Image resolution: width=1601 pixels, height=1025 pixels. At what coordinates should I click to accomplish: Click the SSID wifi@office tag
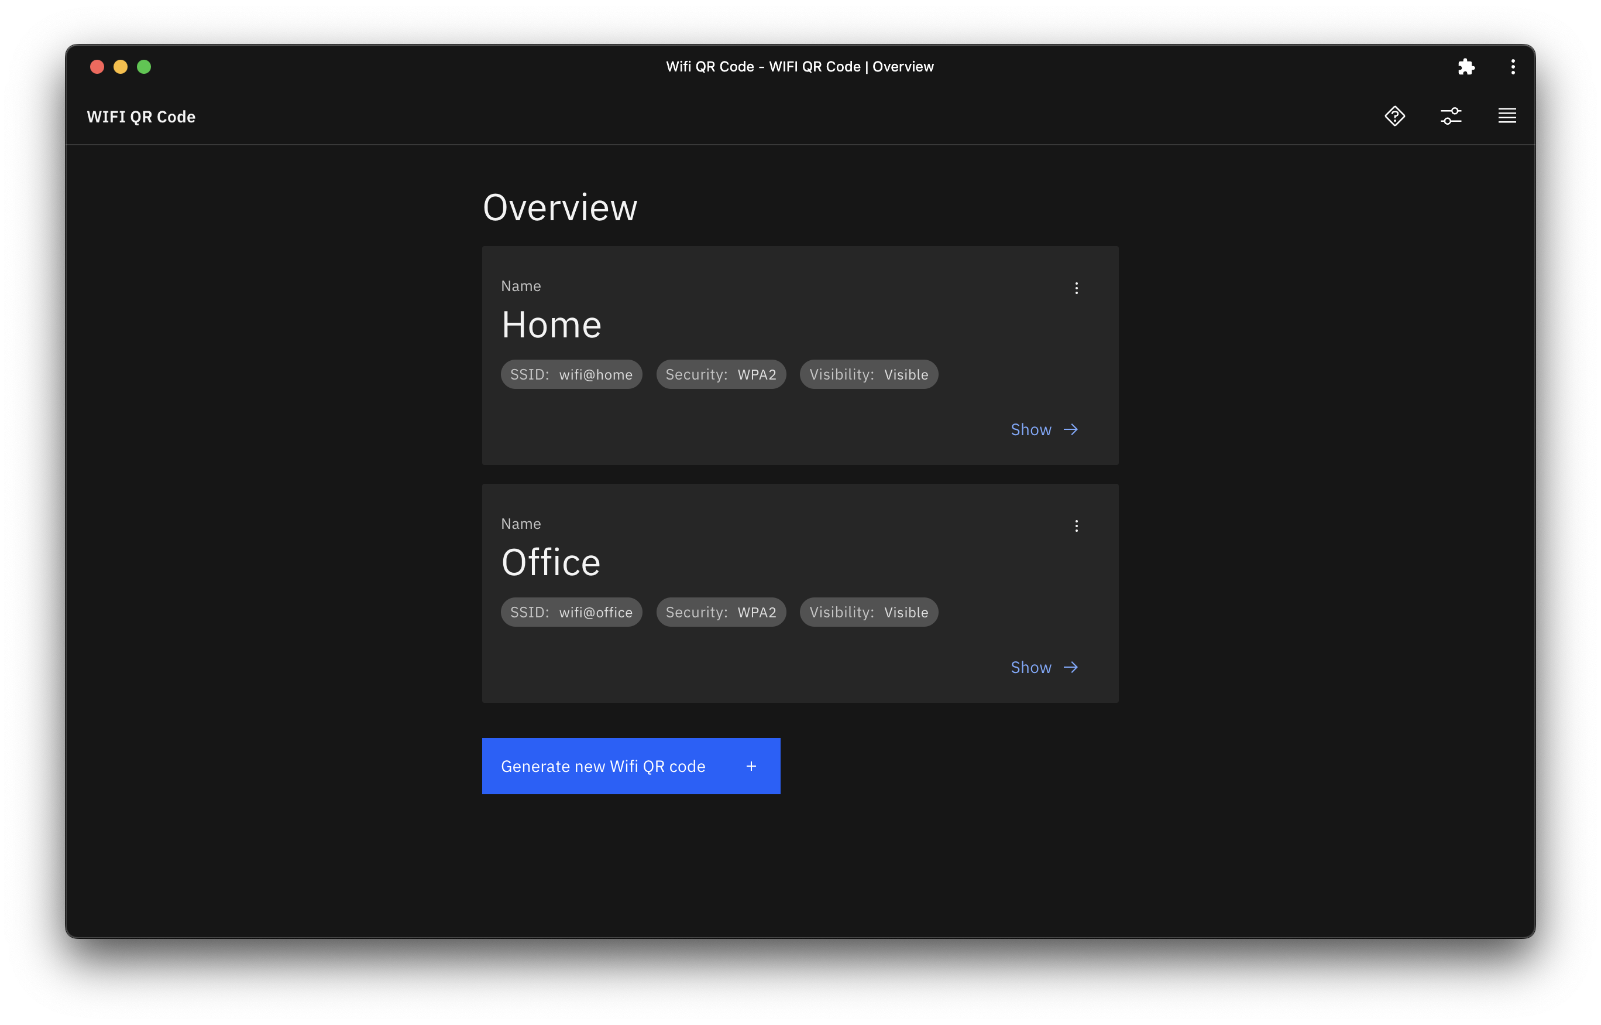pyautogui.click(x=571, y=613)
